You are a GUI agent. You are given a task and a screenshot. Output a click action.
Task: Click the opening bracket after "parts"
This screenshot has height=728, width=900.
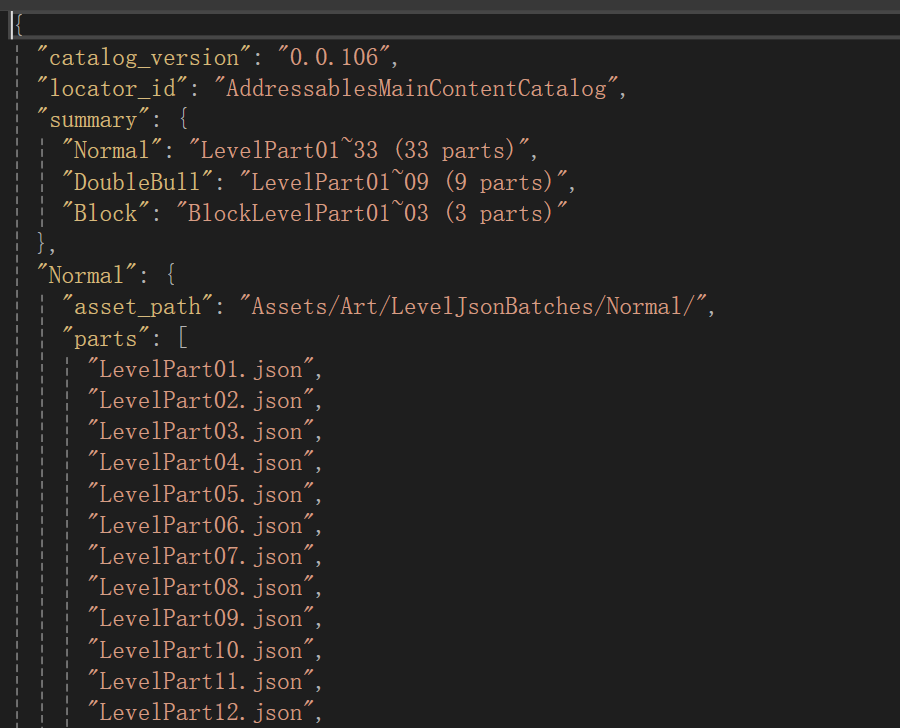[183, 338]
